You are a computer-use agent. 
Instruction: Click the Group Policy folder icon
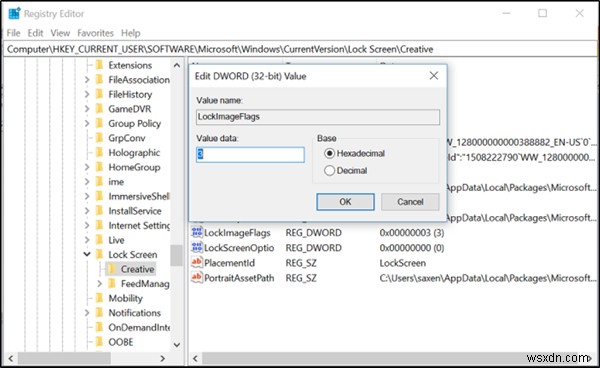click(x=99, y=123)
